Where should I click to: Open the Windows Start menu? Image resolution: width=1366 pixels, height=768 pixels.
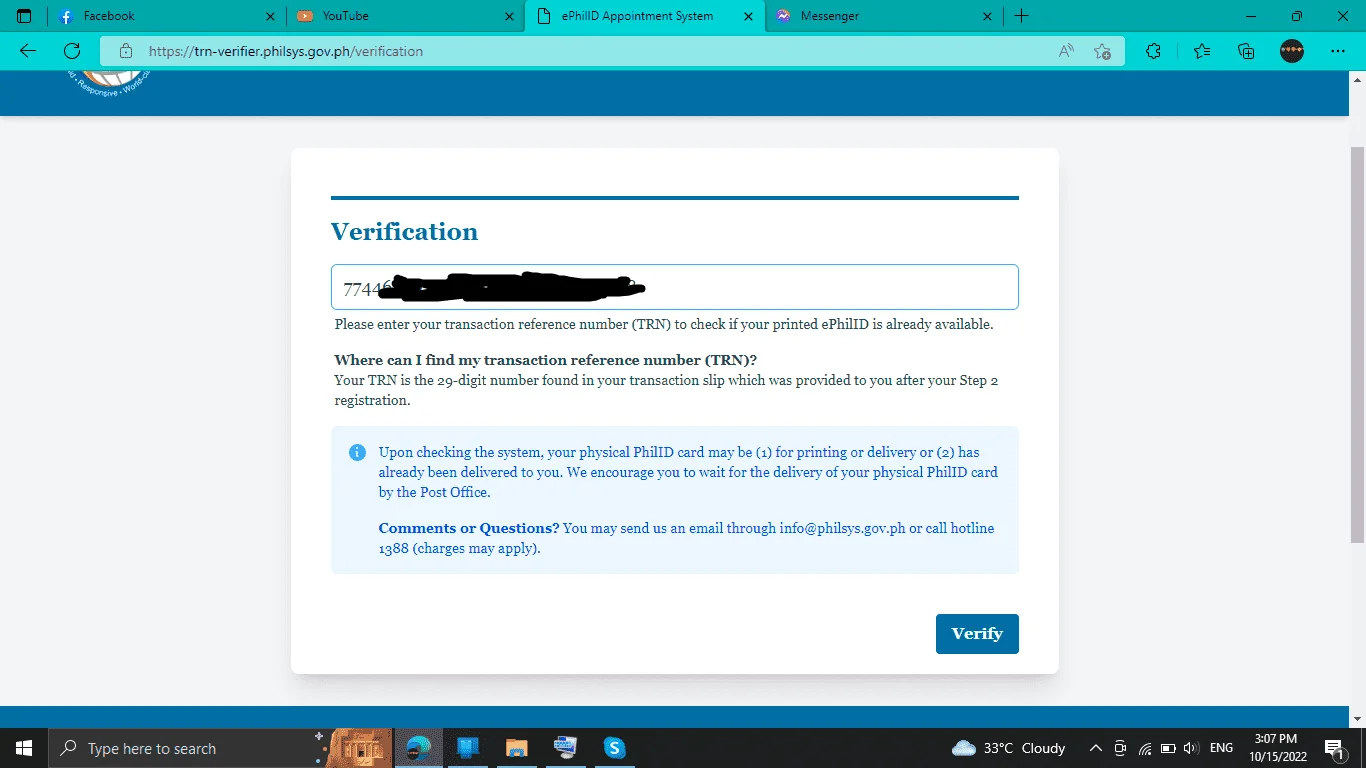(24, 748)
